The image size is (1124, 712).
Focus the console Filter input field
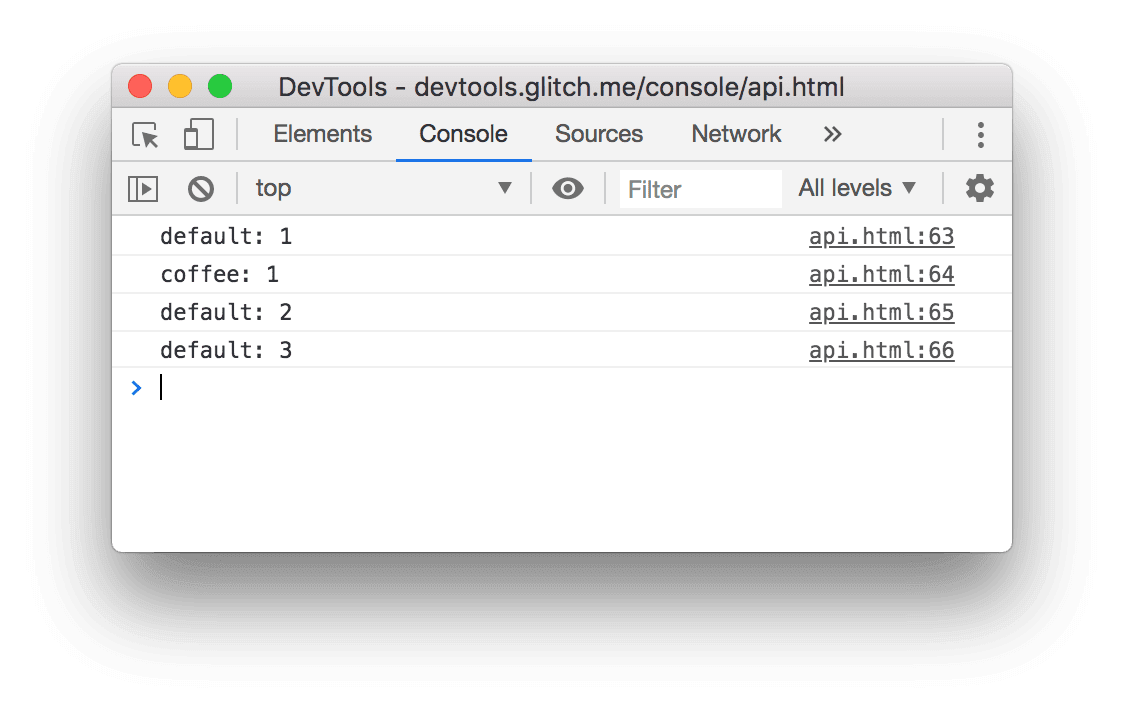pos(700,189)
